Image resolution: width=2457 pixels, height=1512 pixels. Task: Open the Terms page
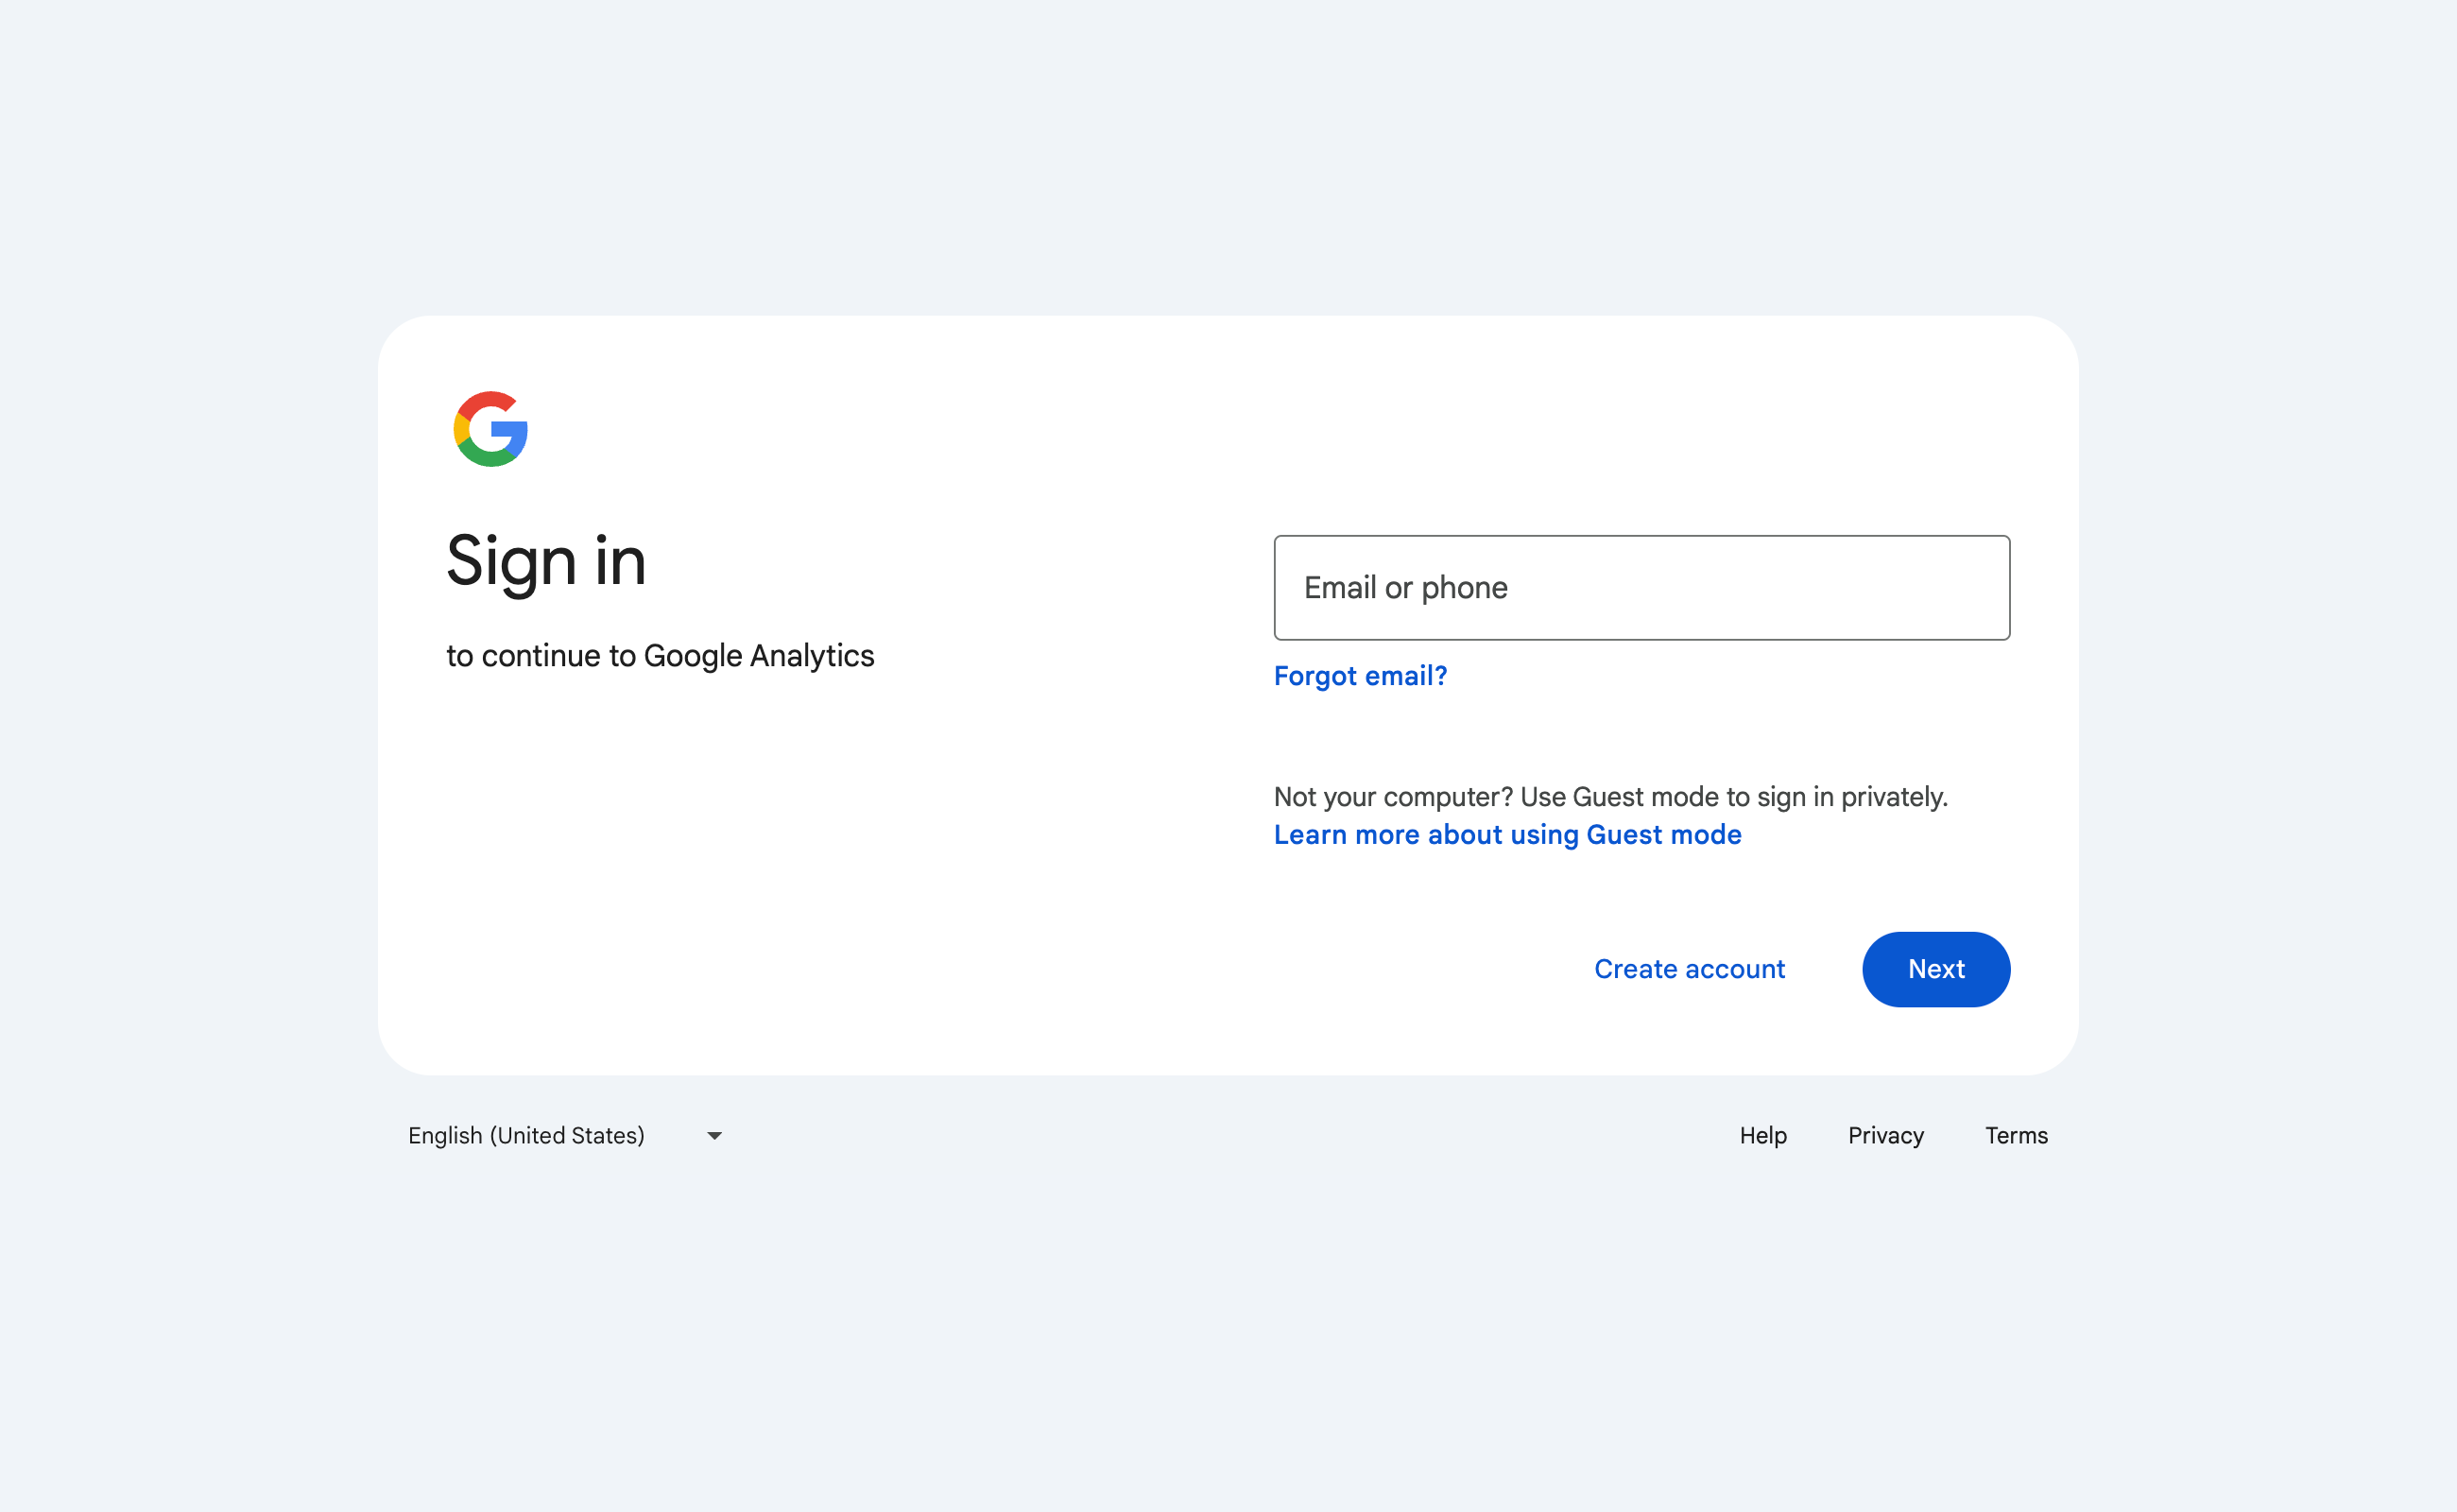(x=2016, y=1135)
